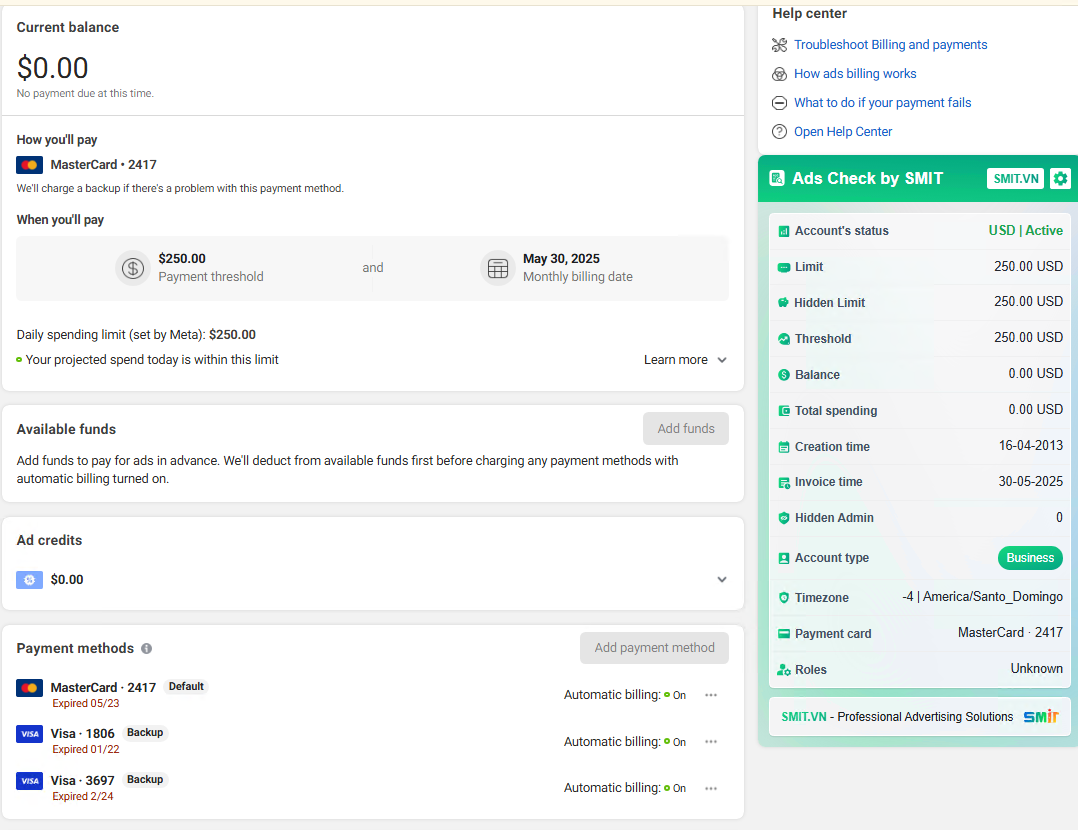1078x830 pixels.
Task: Open How ads billing works link
Action: [855, 74]
